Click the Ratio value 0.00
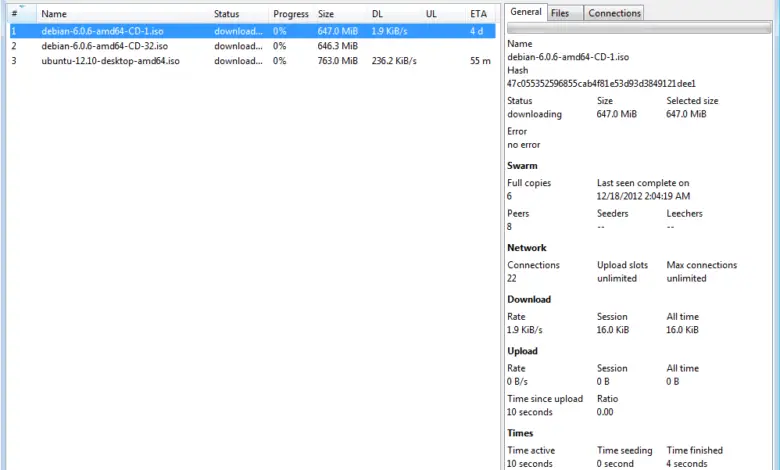The width and height of the screenshot is (780, 470). (x=605, y=412)
